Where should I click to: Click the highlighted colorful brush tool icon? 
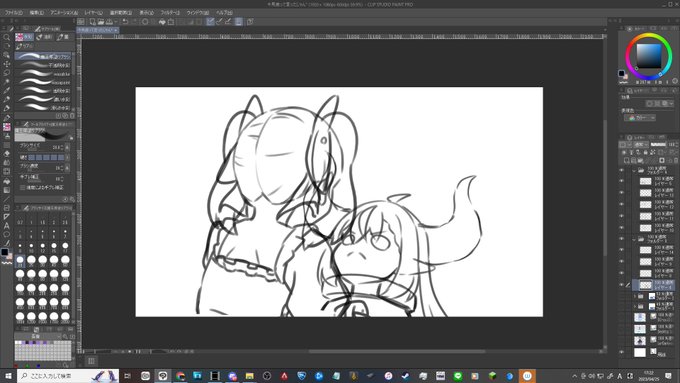click(7, 127)
